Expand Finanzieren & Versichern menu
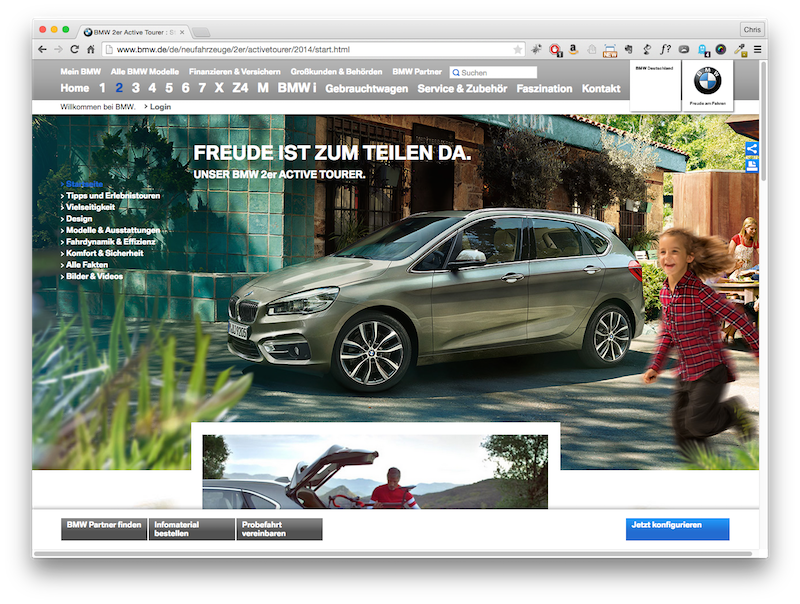This screenshot has width=800, height=604. pos(235,72)
